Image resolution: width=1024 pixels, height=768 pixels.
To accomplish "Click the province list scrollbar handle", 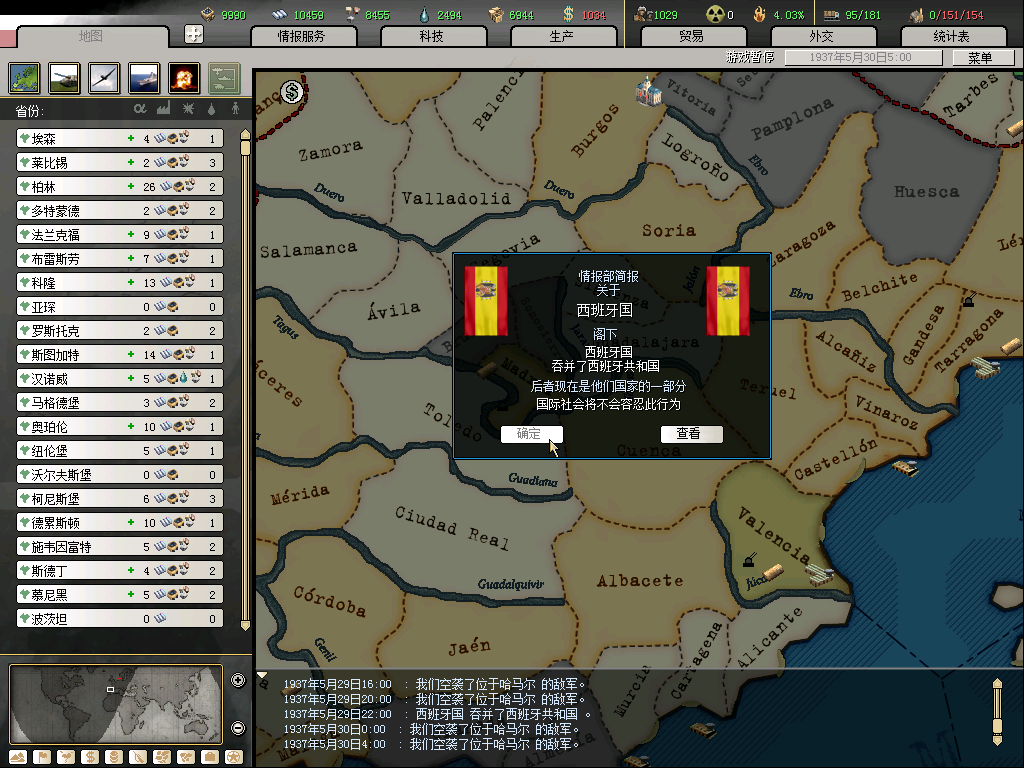I will pyautogui.click(x=246, y=148).
